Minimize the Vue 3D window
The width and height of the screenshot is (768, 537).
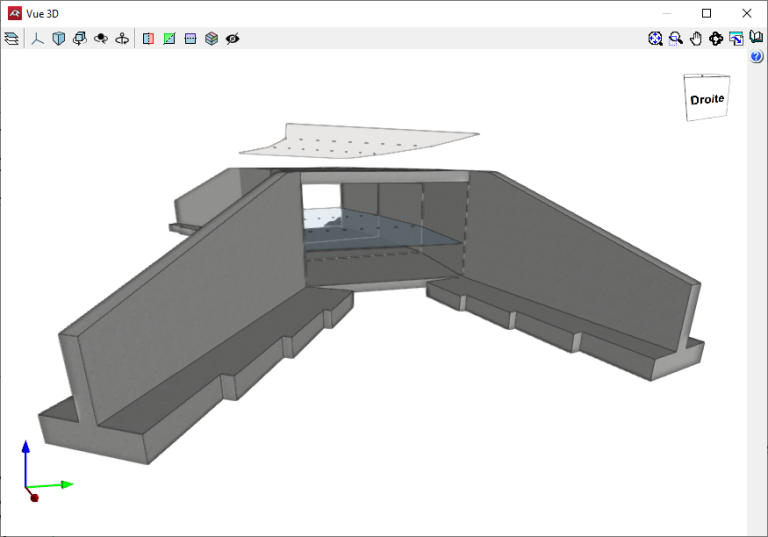pos(667,13)
